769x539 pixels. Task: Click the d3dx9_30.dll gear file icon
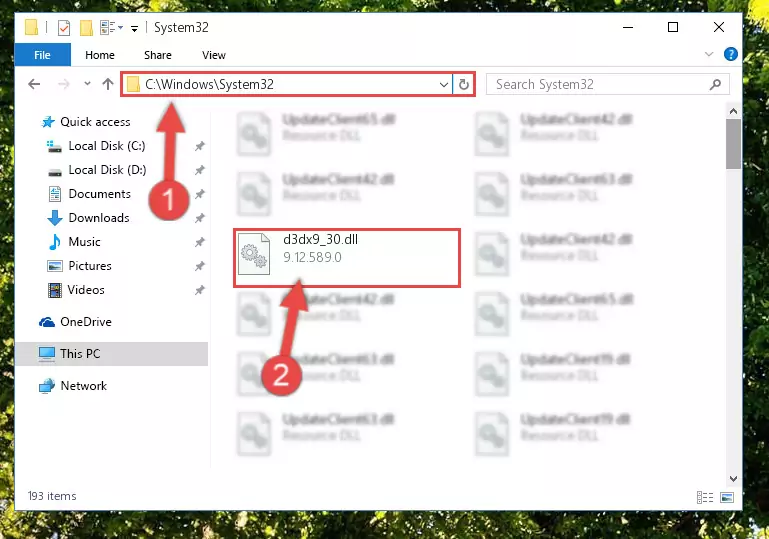(254, 254)
